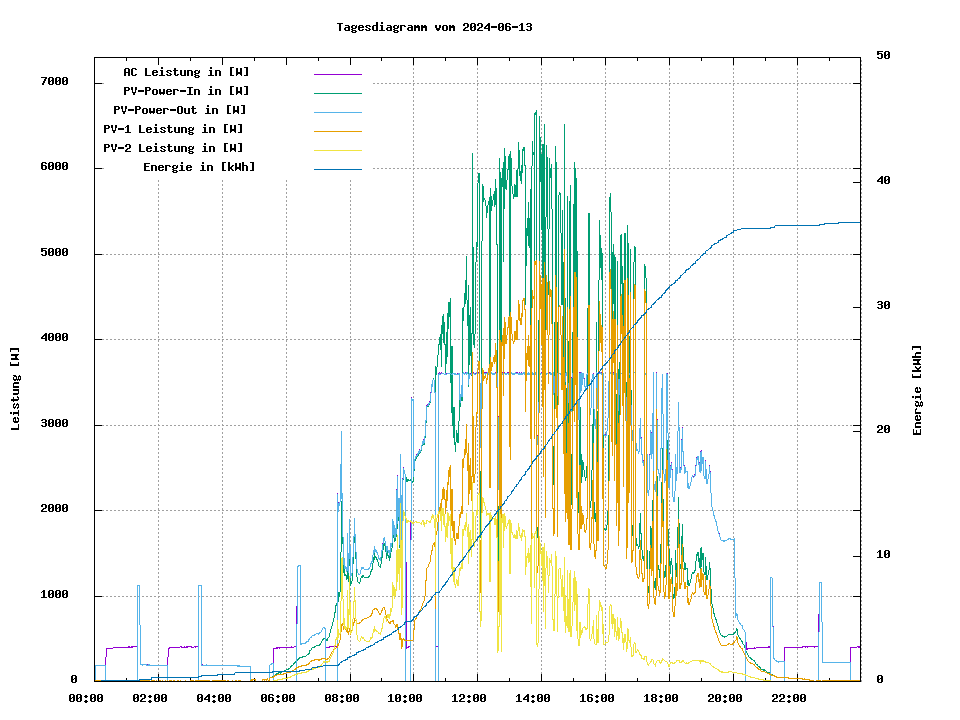The width and height of the screenshot is (960, 720).
Task: Click the purple AC Leistung legend line sample
Action: pos(337,74)
